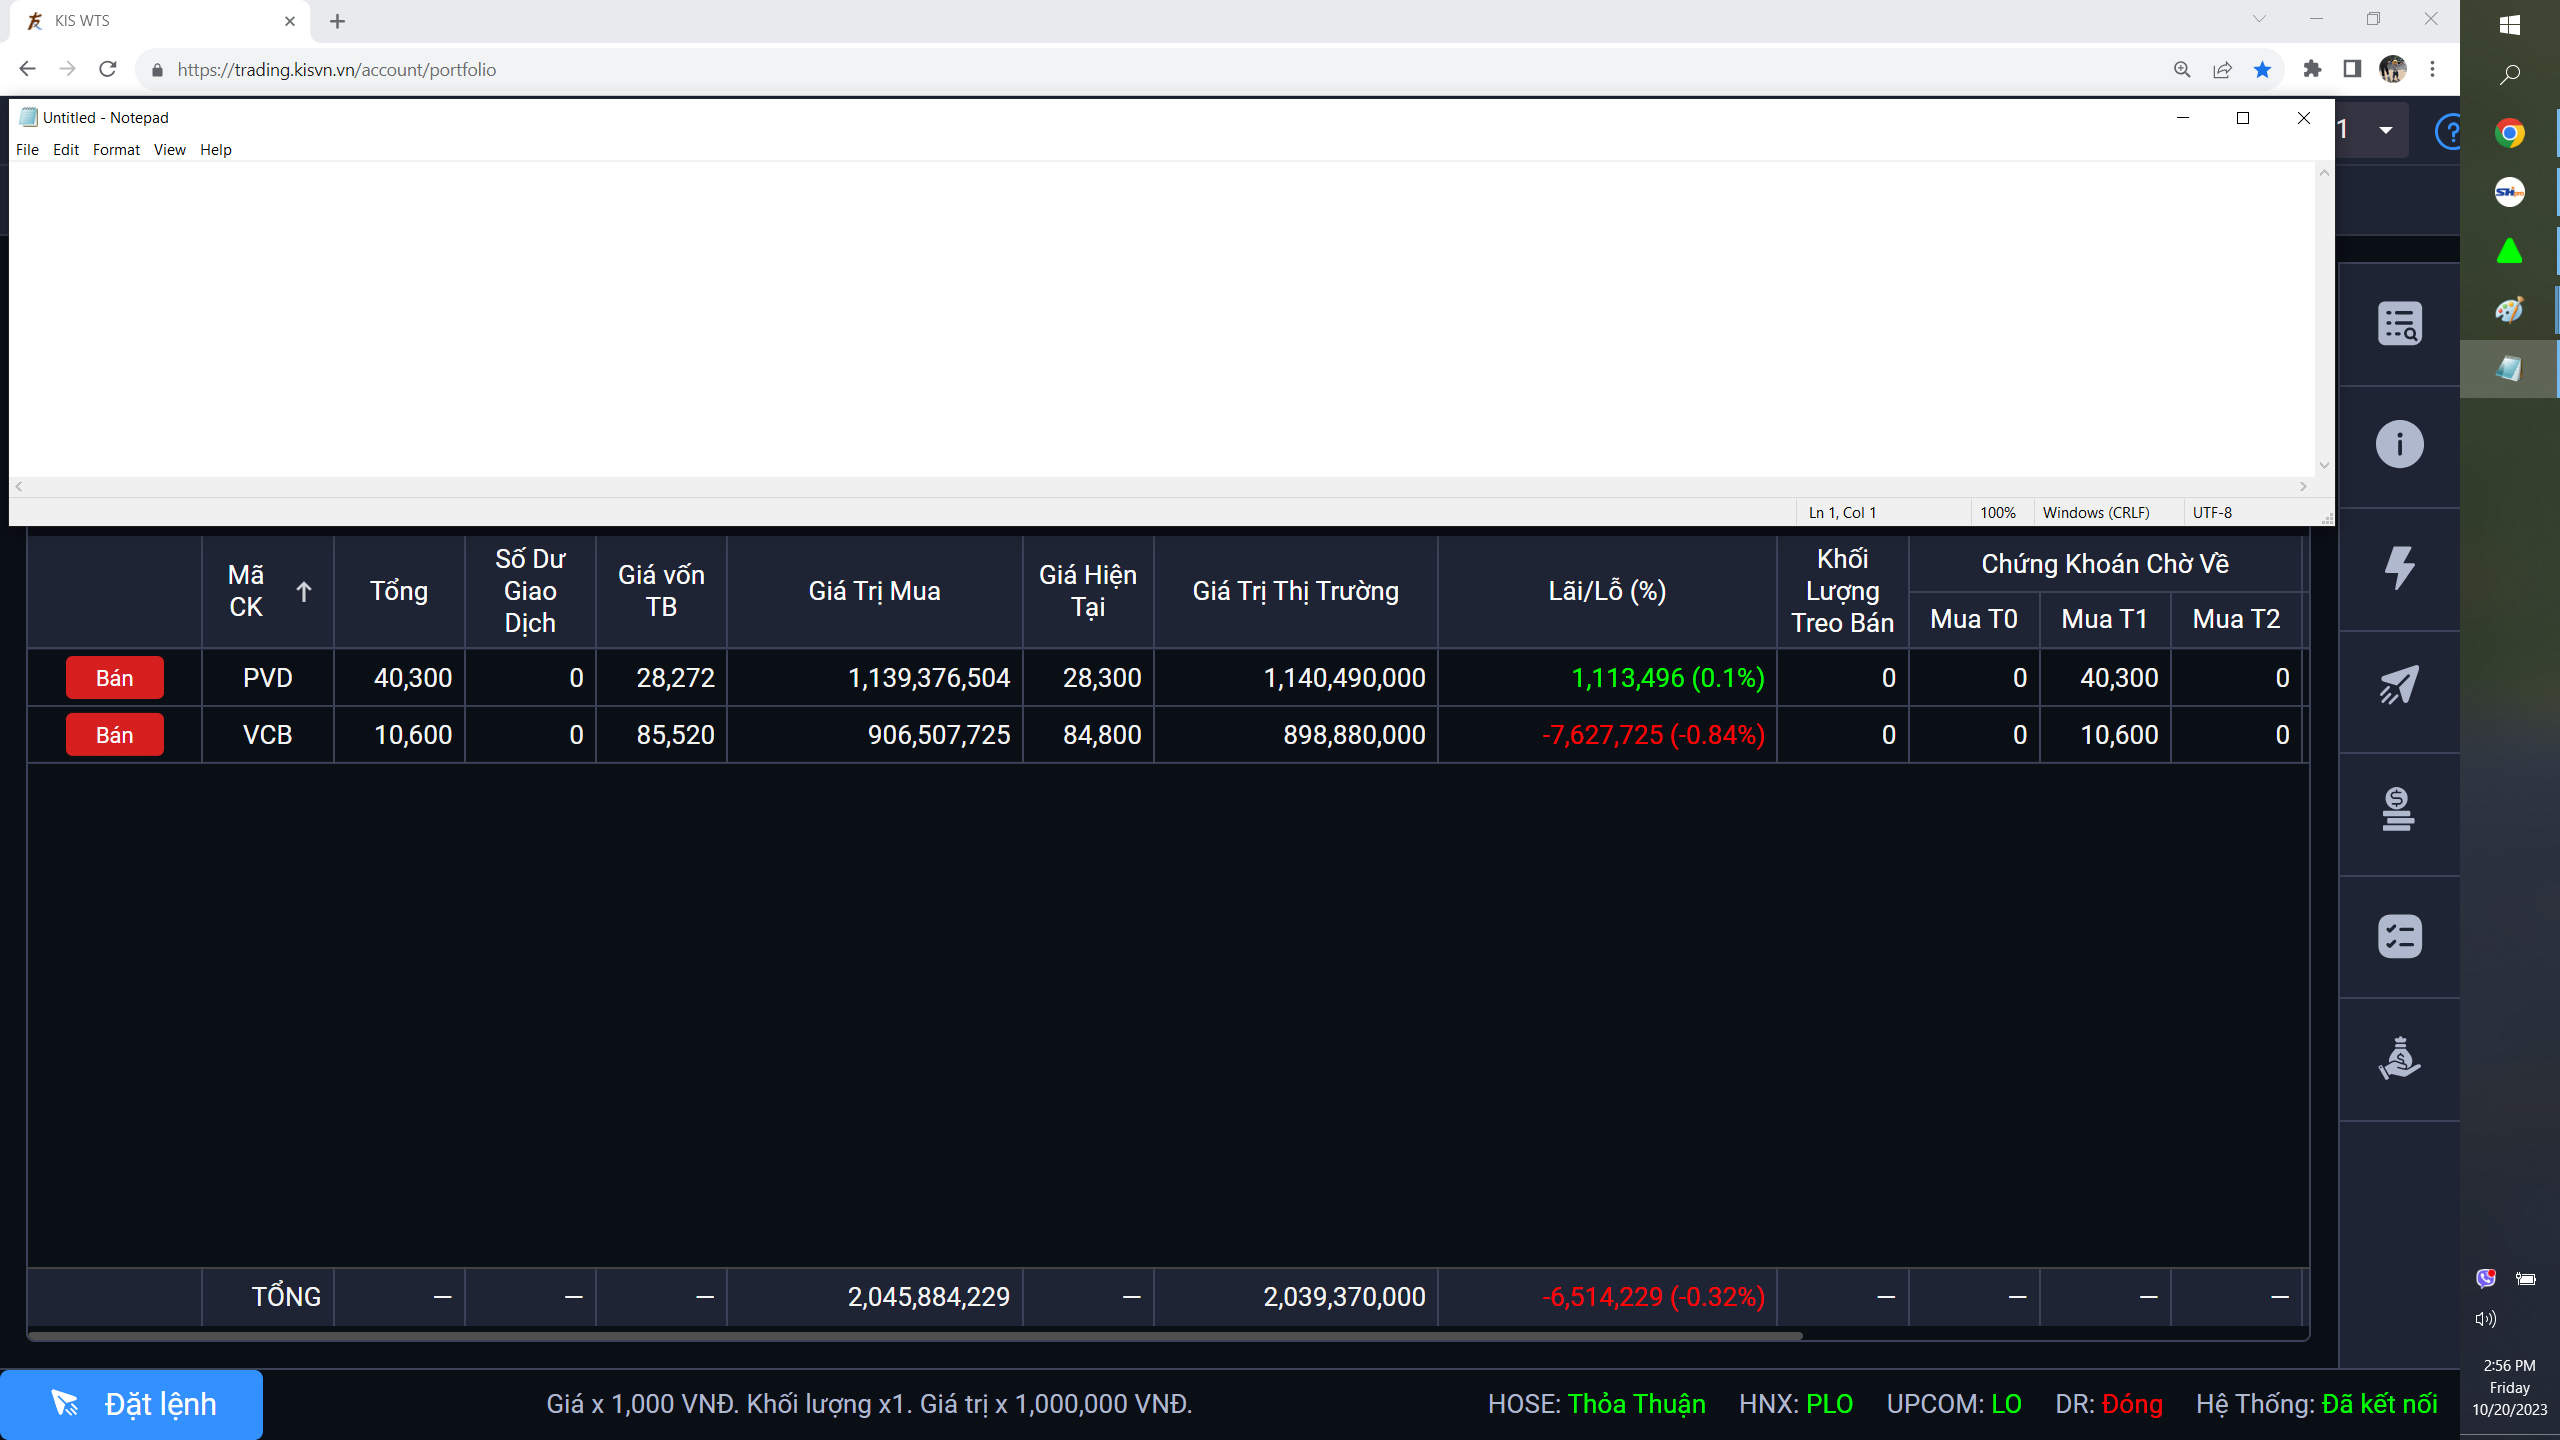Click the paper plane sidebar icon
The image size is (2560, 1440).
tap(2399, 686)
